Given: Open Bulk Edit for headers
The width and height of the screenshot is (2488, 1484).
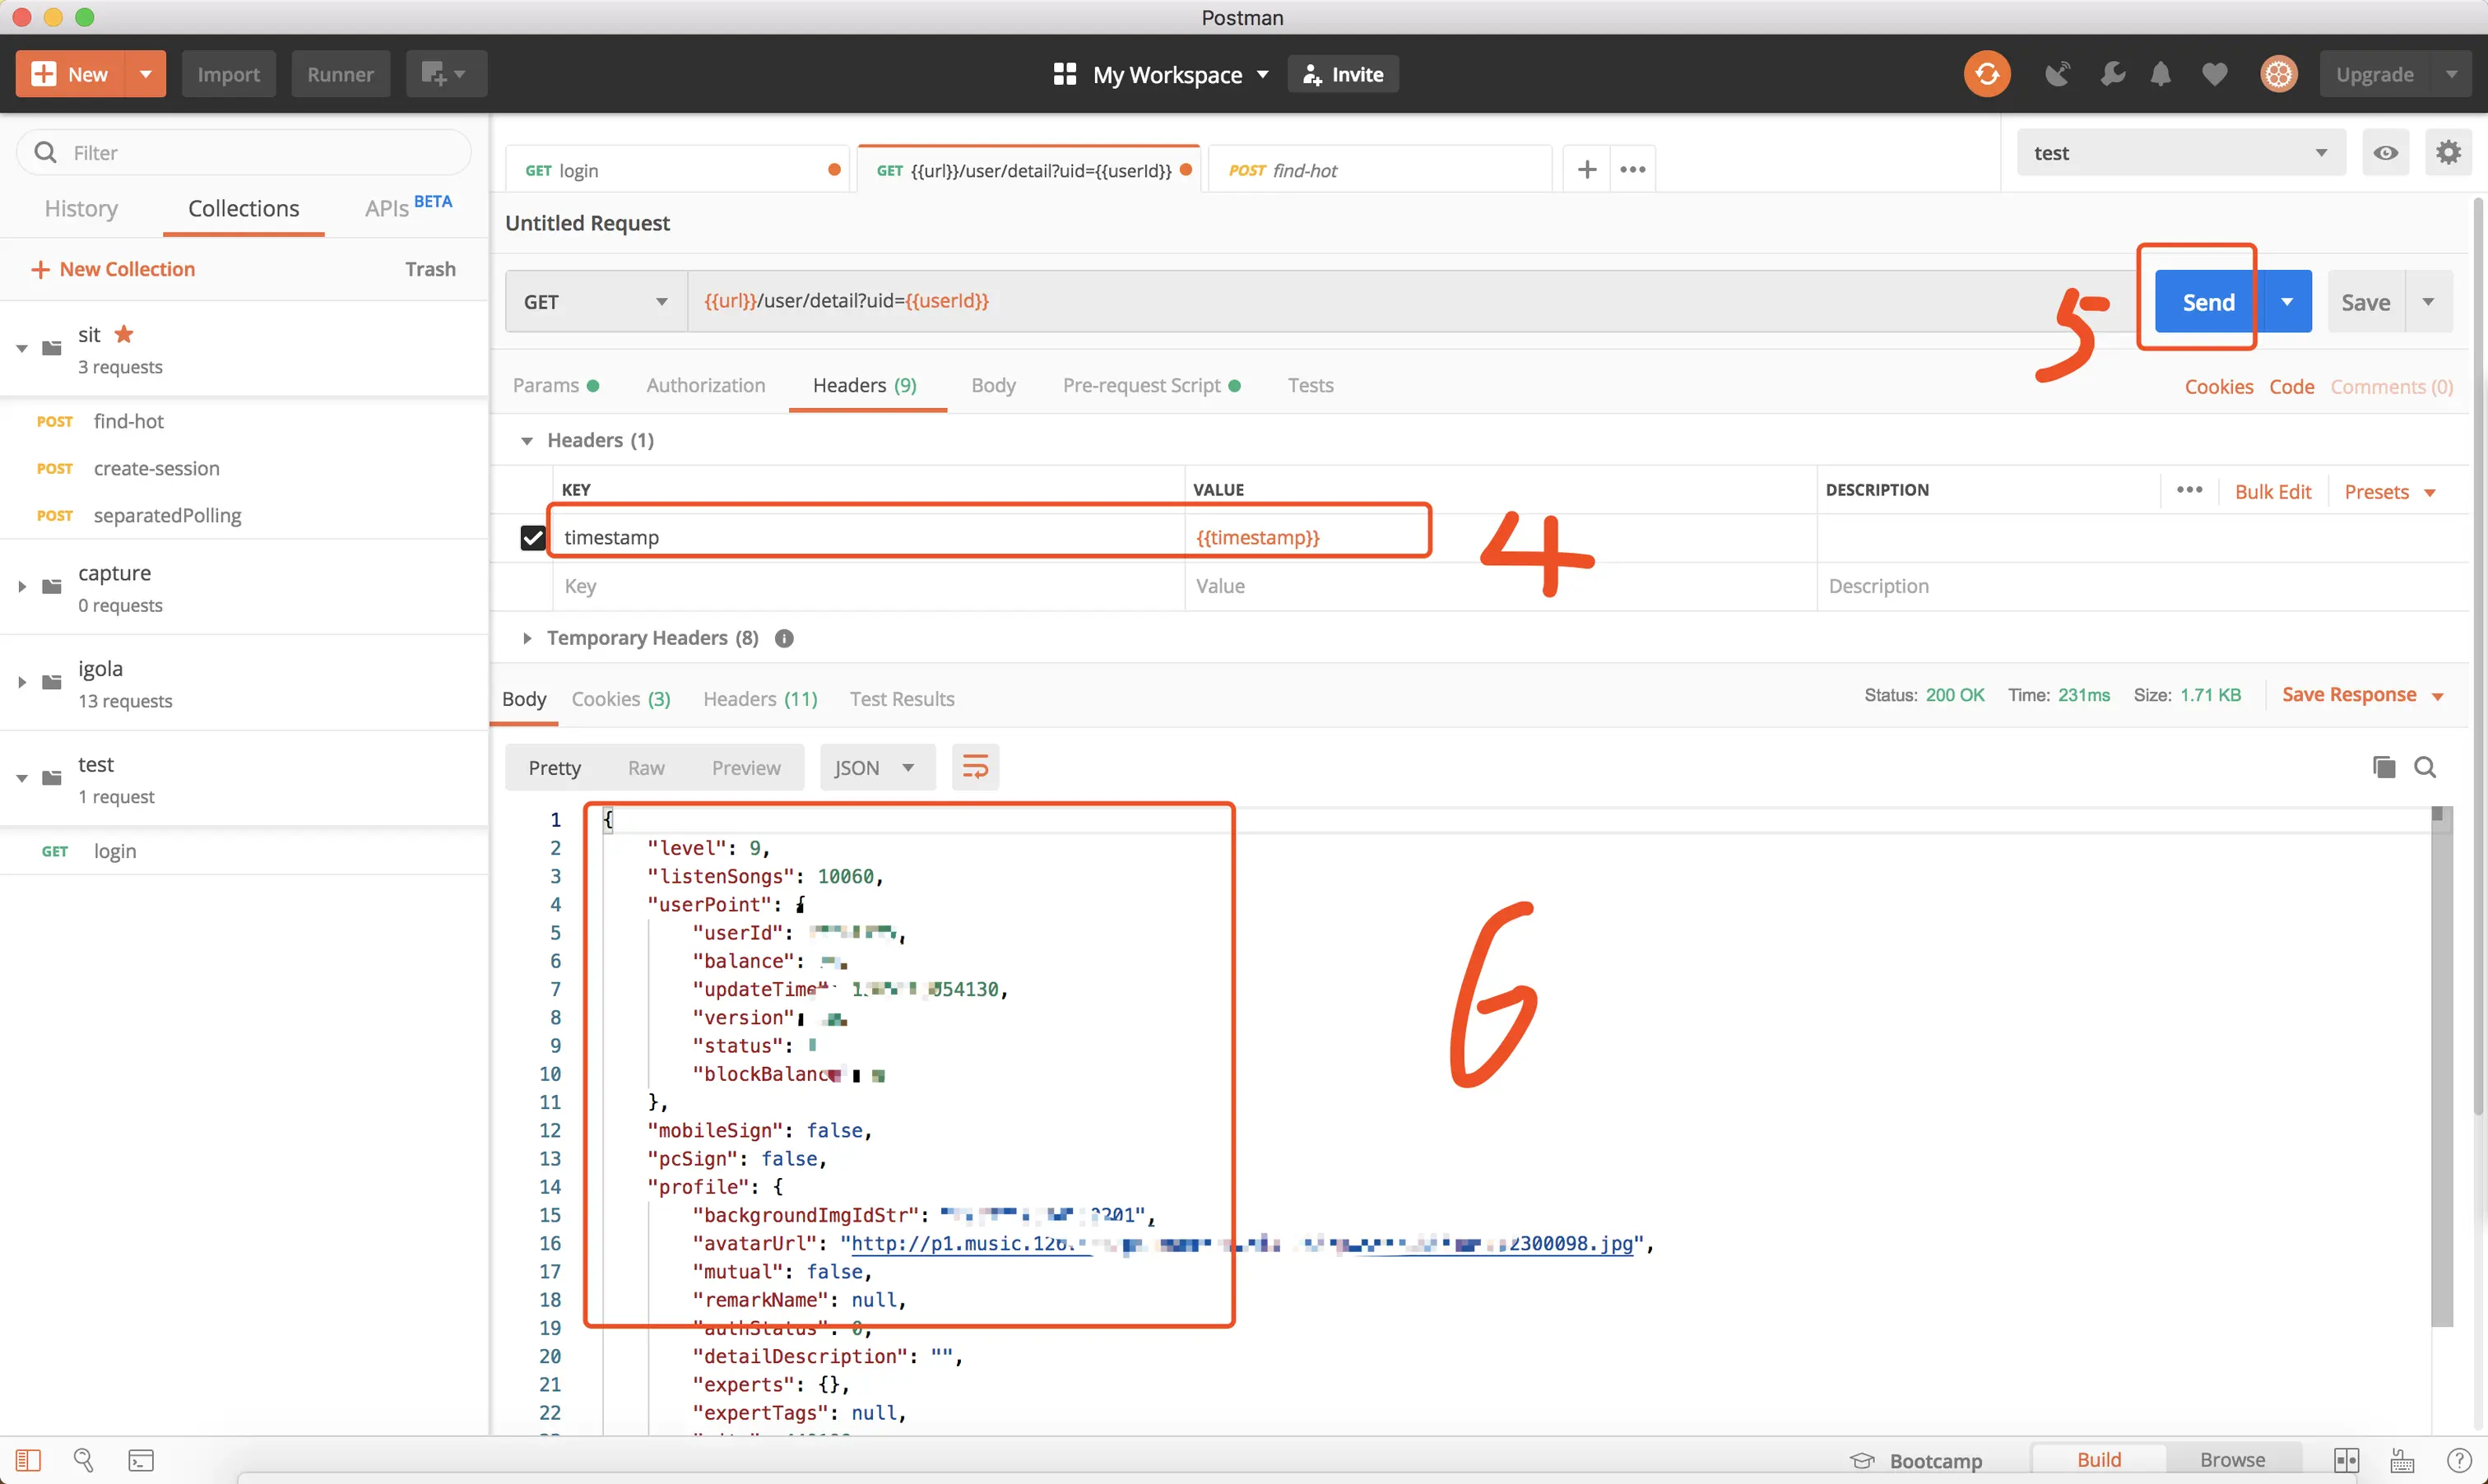Looking at the screenshot, I should coord(2272,492).
